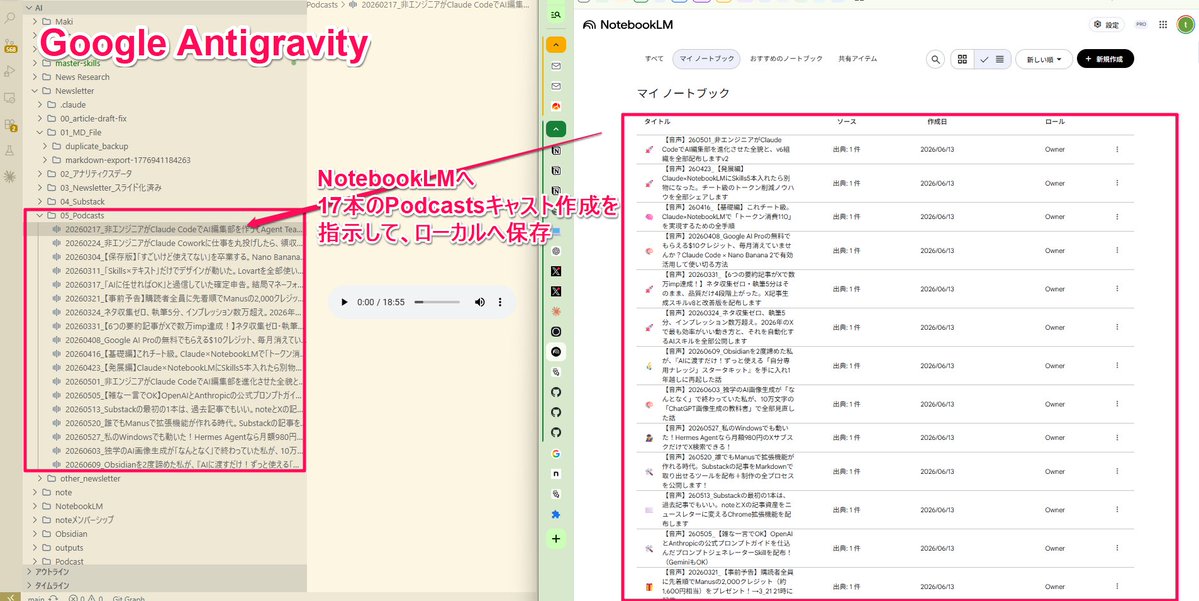The image size is (1199, 601).
Task: Open more options for the 20260408 notebook row
Action: pyautogui.click(x=1116, y=251)
